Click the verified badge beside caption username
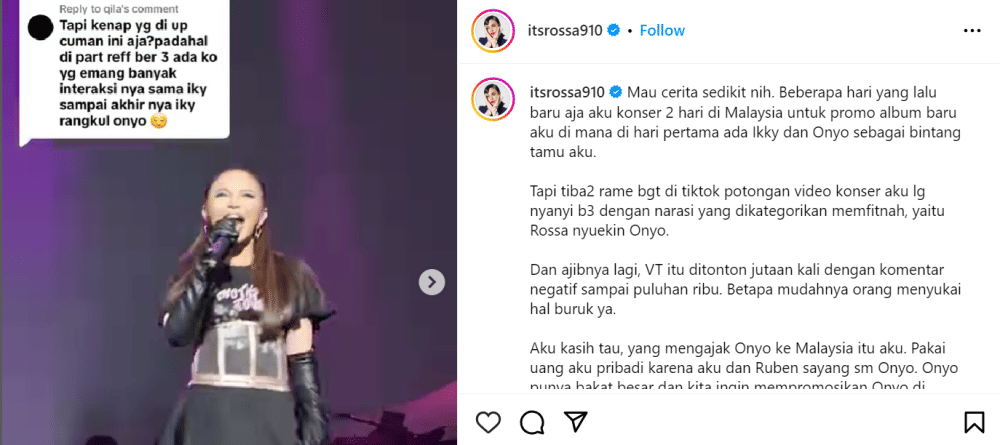The width and height of the screenshot is (1000, 445). point(615,92)
